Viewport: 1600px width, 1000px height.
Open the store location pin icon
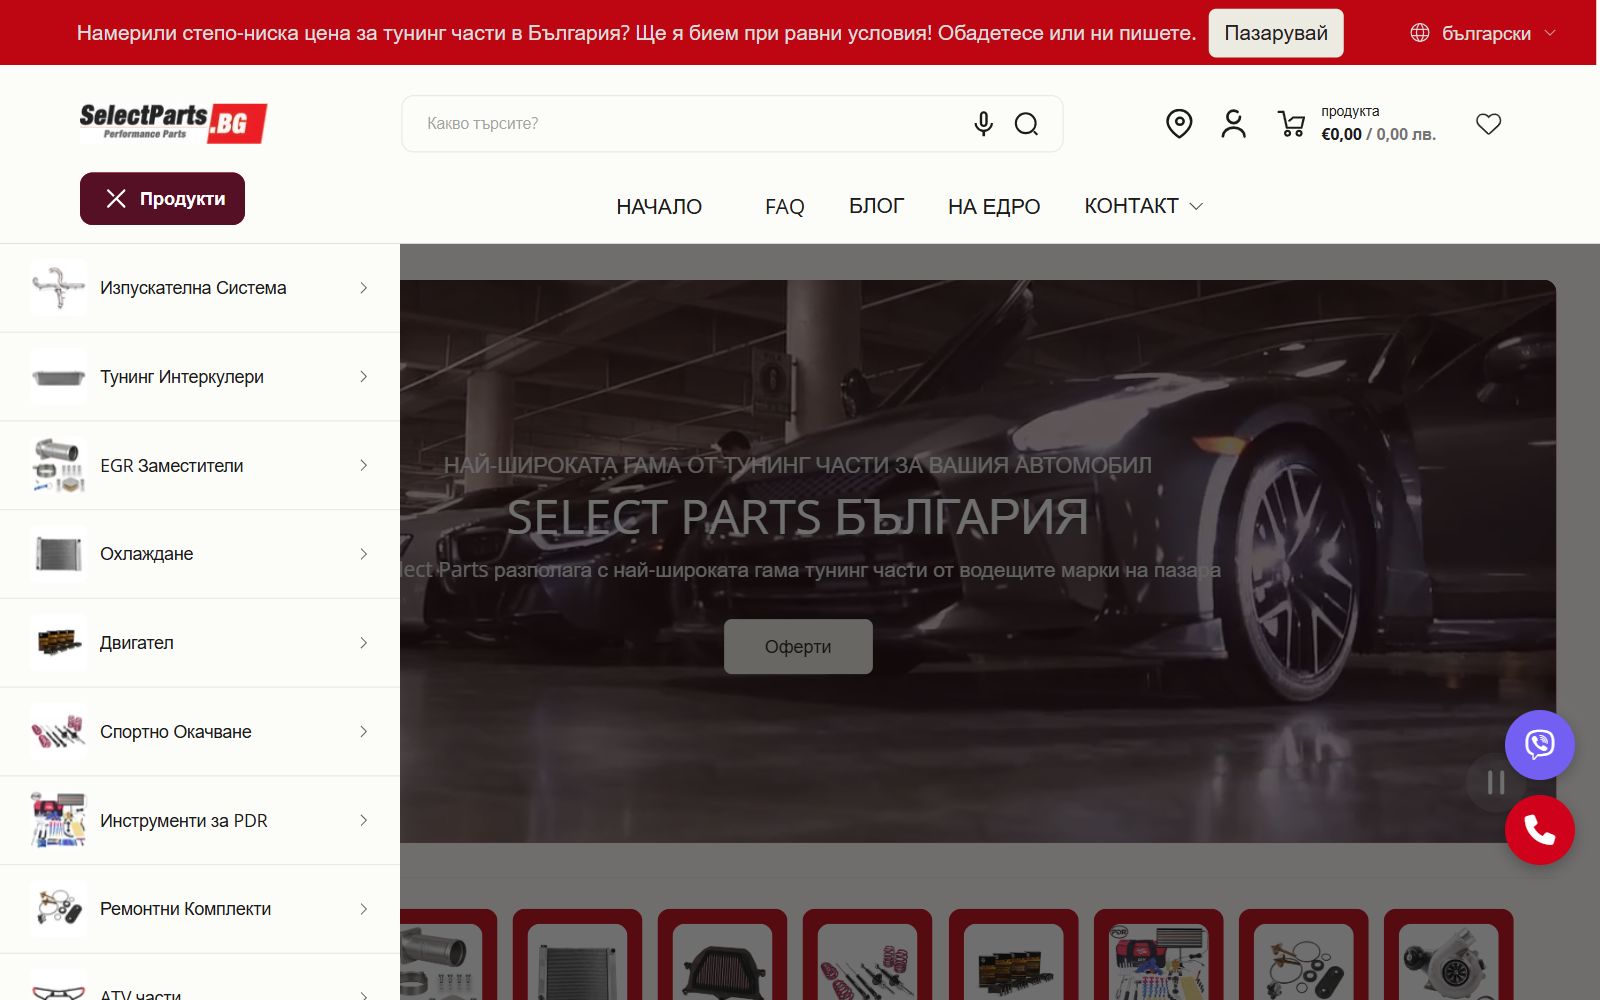1179,124
